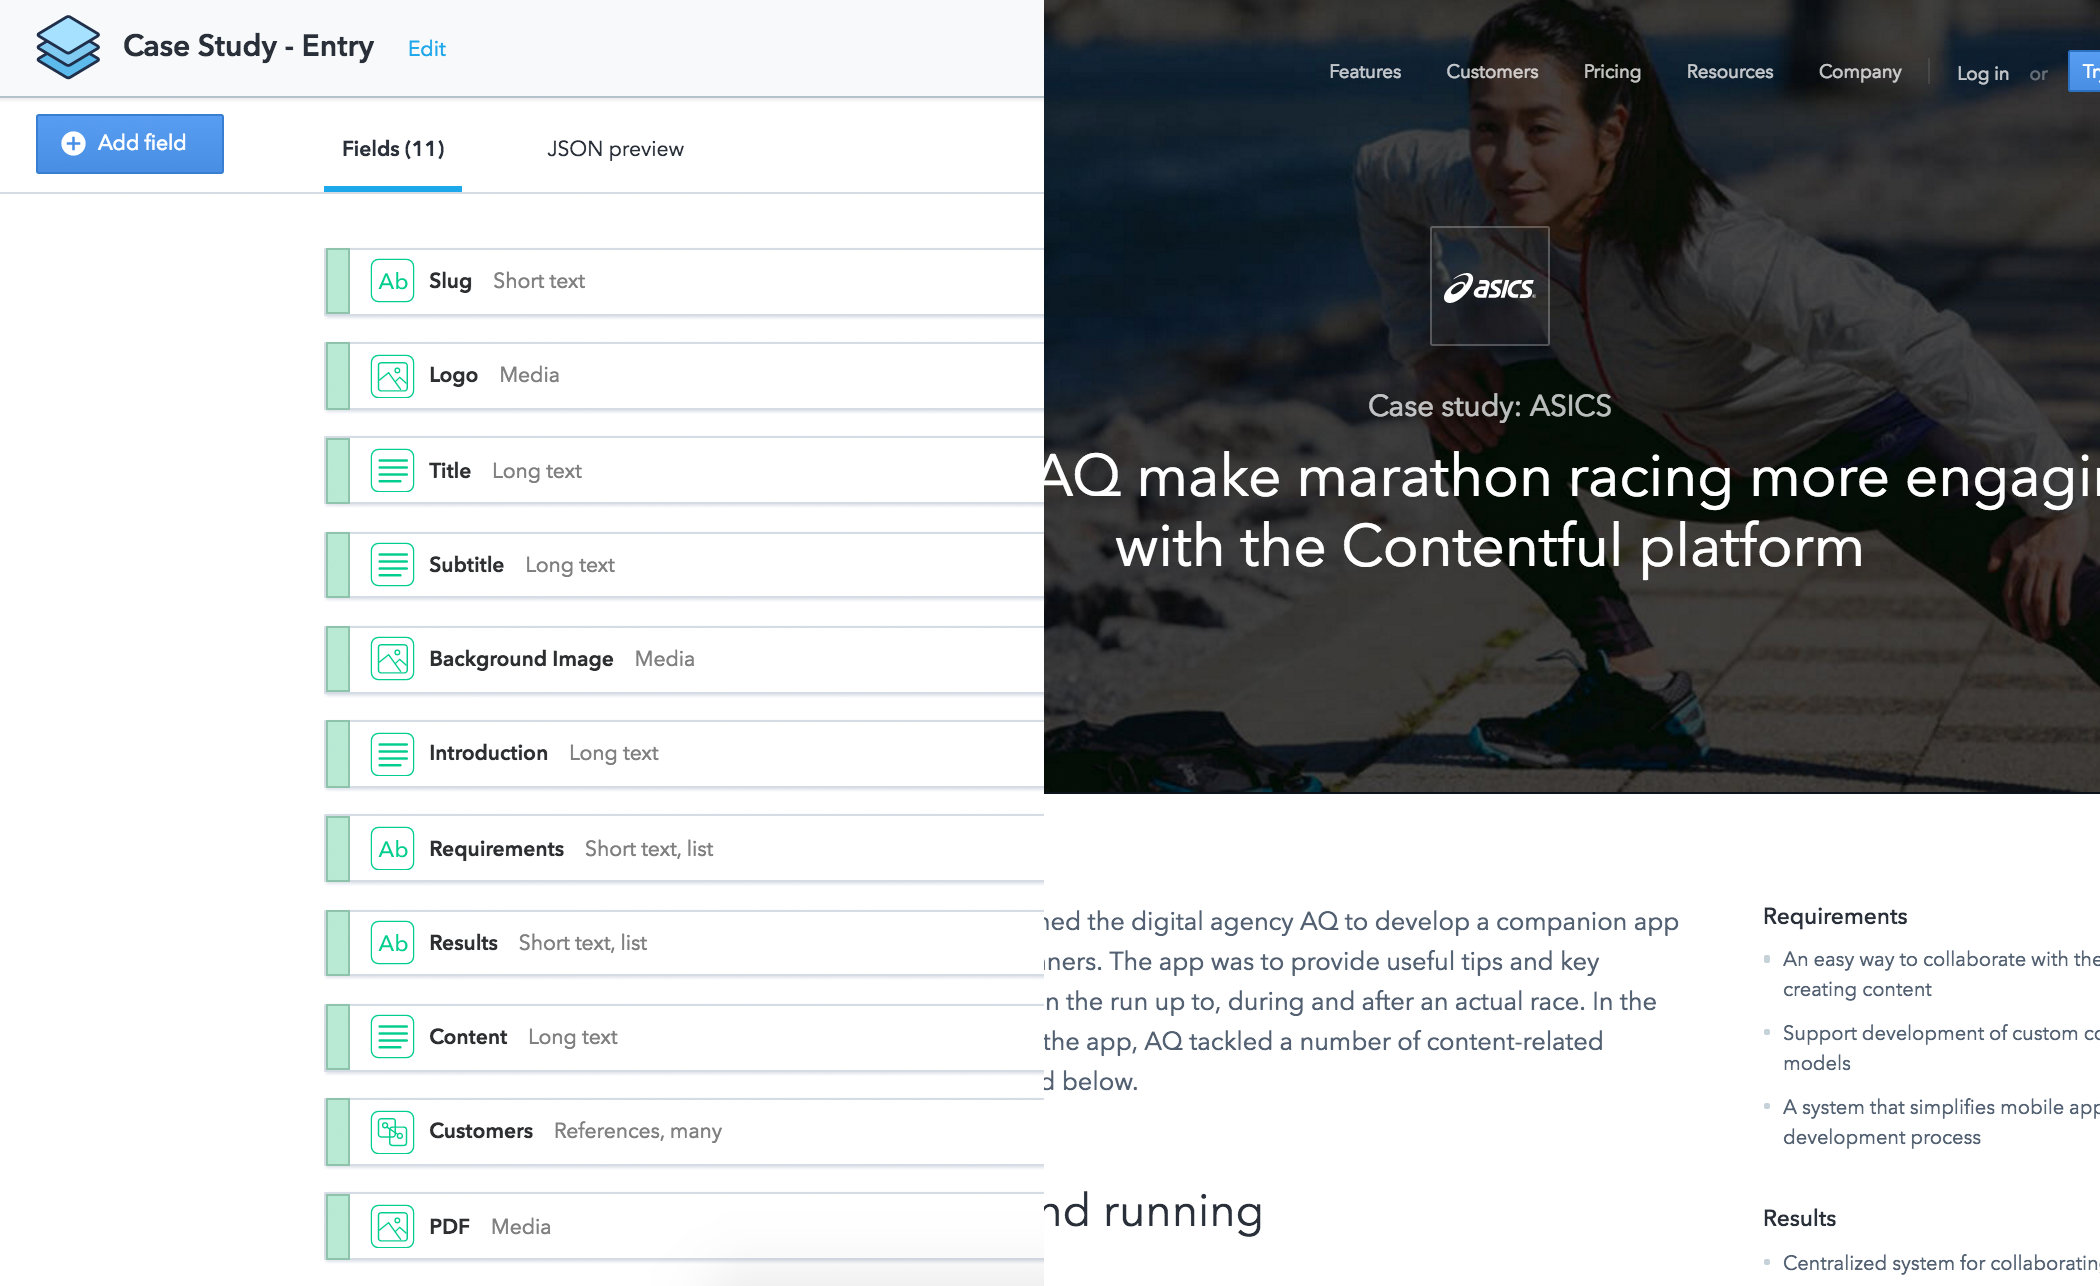Open the Customers navigation menu item
This screenshot has height=1286, width=2100.
pos(1491,72)
